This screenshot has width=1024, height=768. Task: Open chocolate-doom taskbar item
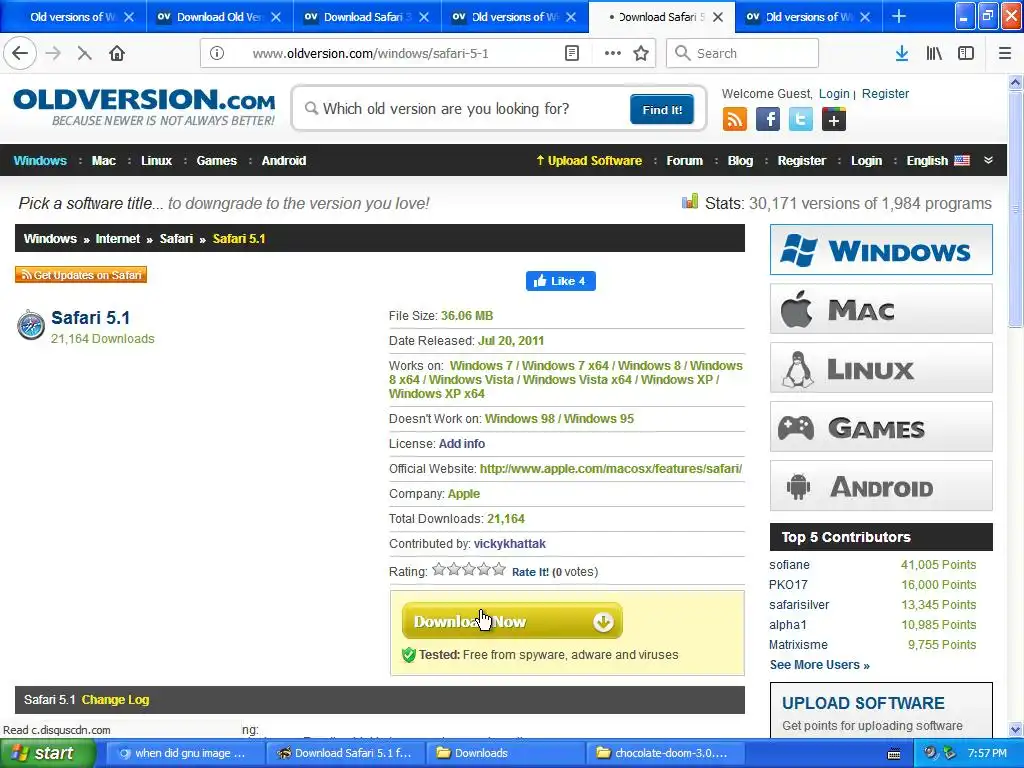[x=666, y=754]
